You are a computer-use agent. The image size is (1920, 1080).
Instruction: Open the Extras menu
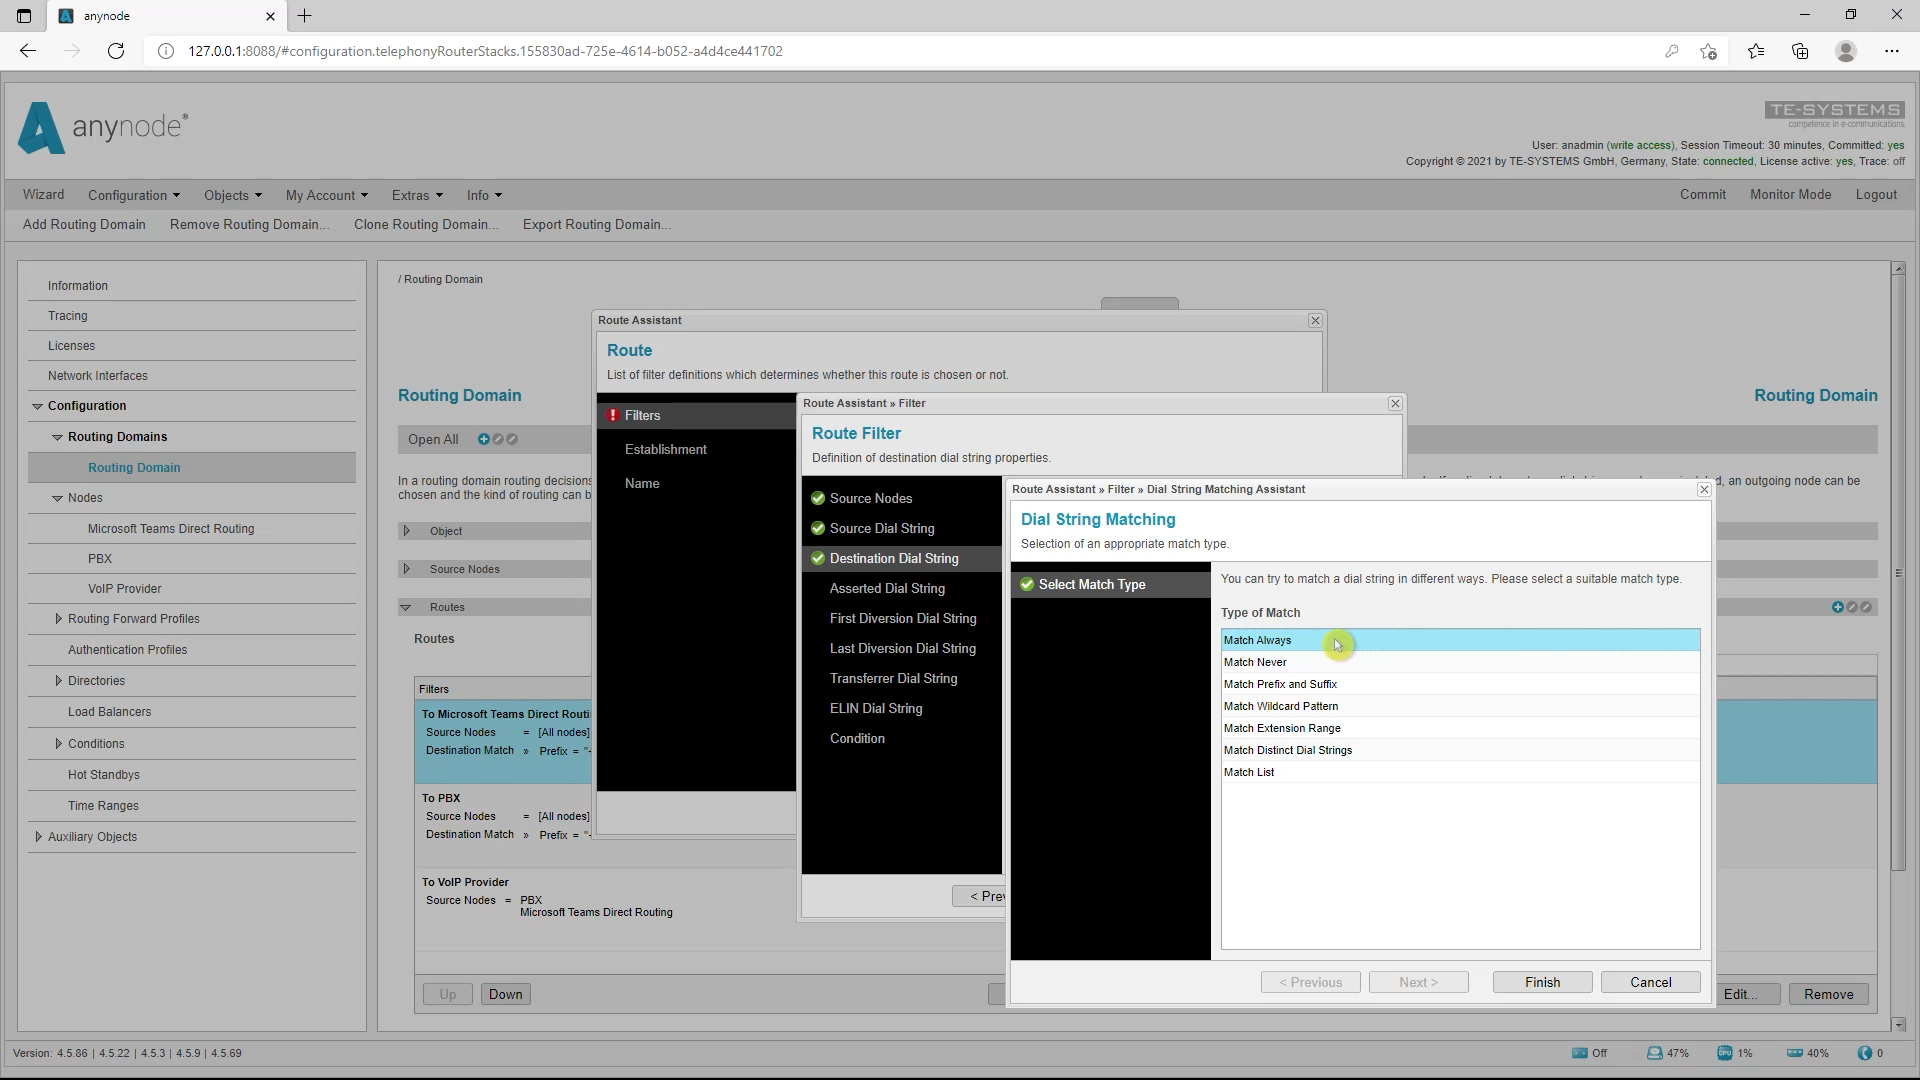tap(417, 195)
